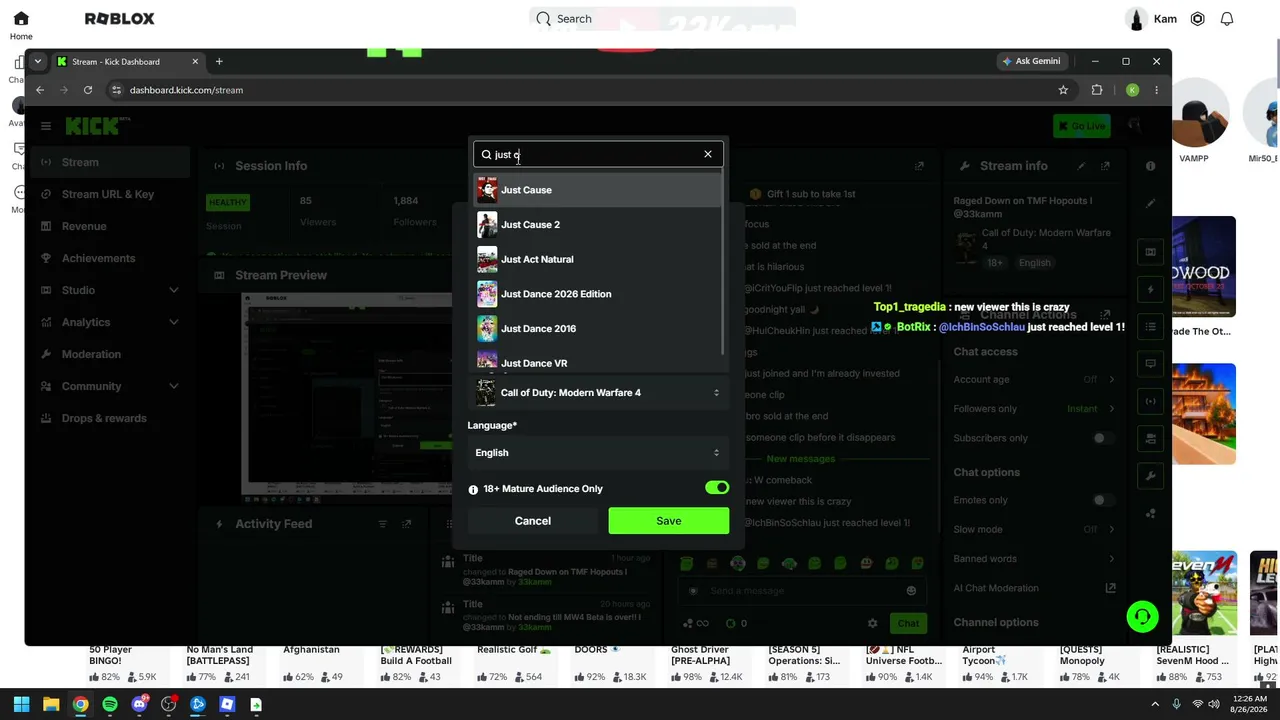Open the Kick sidebar hamburger menu
The width and height of the screenshot is (1280, 720).
pos(46,126)
